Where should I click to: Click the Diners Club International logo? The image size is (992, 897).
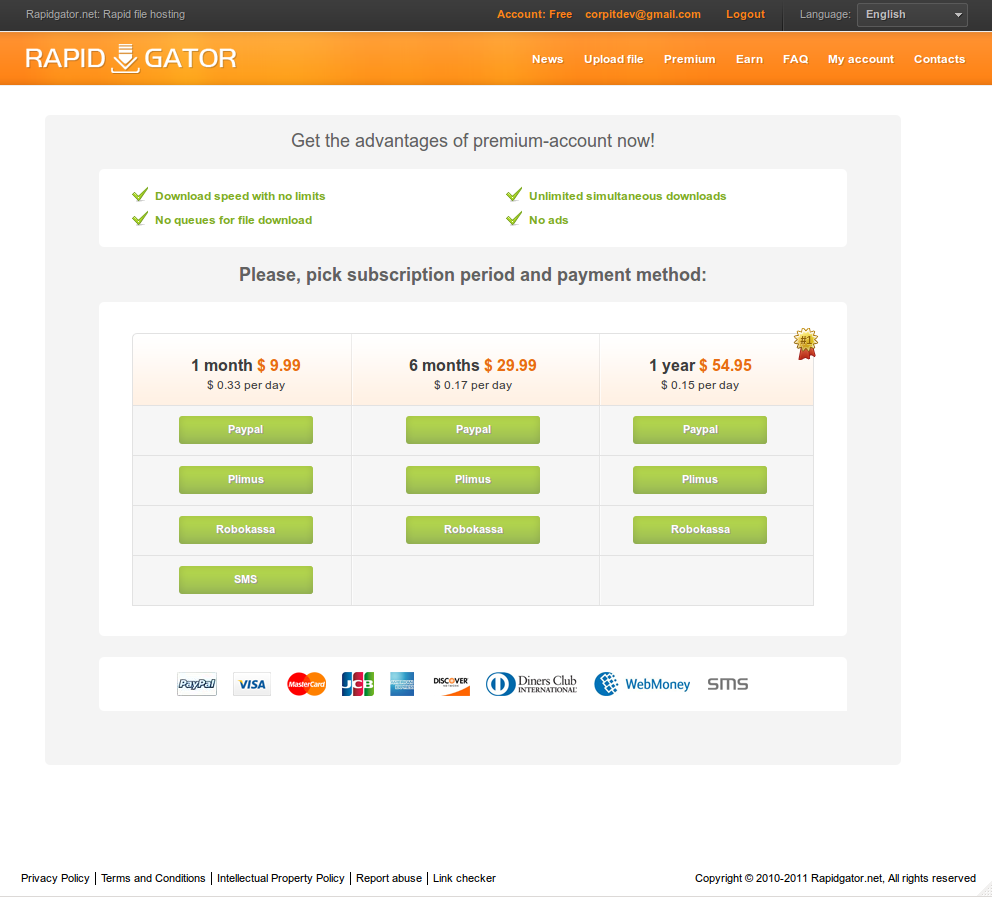pyautogui.click(x=531, y=684)
